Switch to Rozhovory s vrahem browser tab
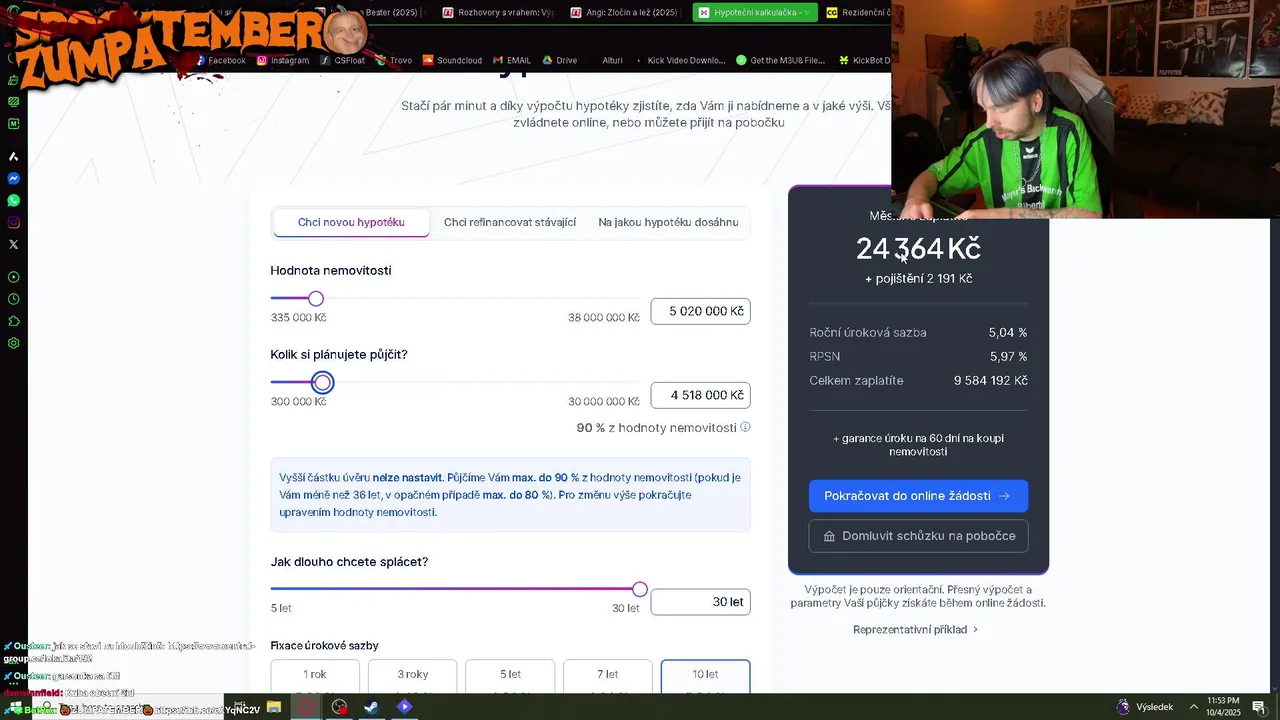The height and width of the screenshot is (720, 1280). coord(498,13)
